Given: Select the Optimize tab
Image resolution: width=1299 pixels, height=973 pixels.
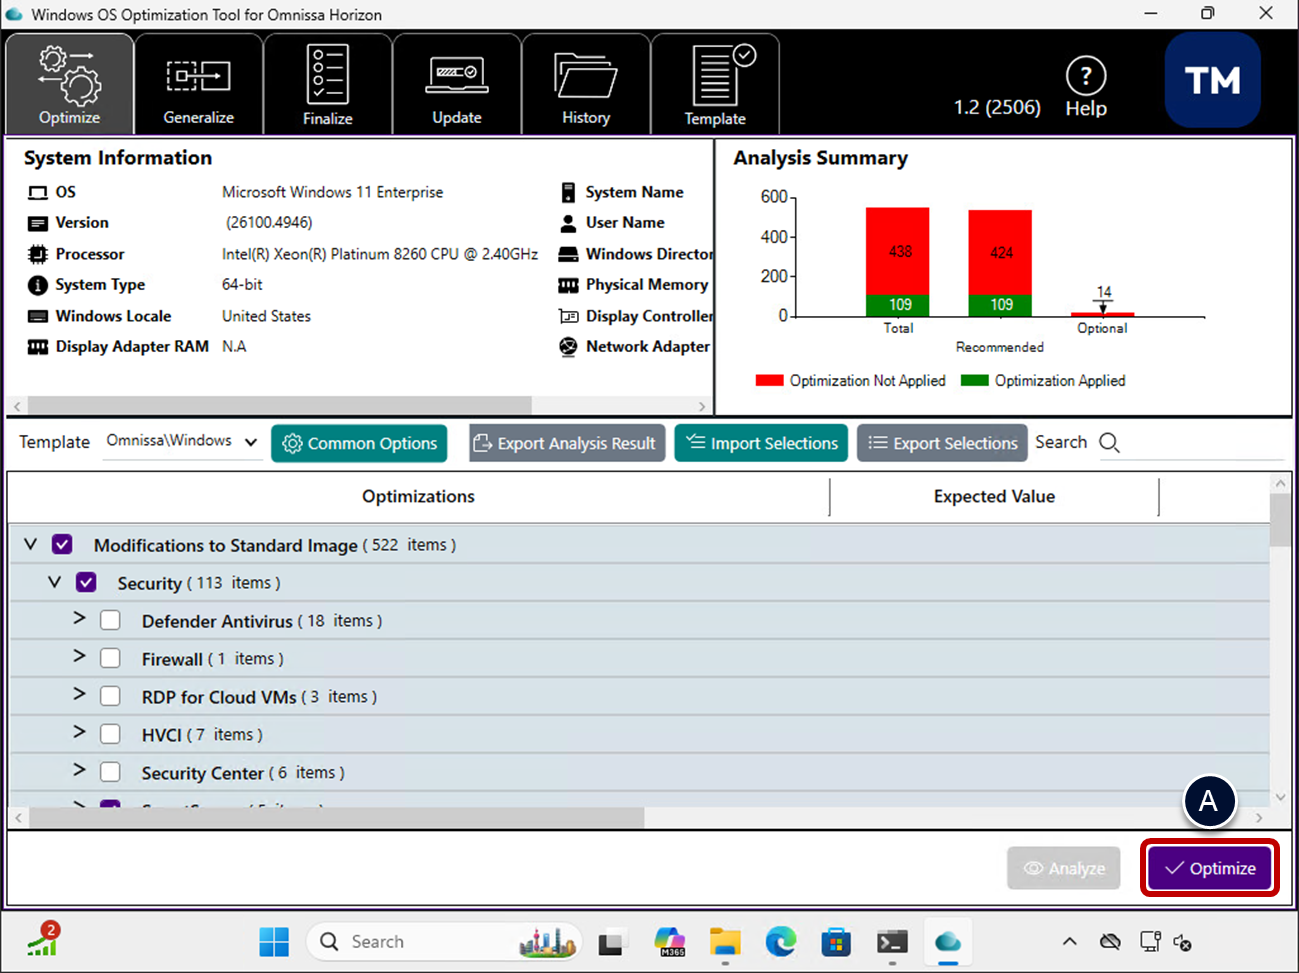Looking at the screenshot, I should [x=69, y=85].
